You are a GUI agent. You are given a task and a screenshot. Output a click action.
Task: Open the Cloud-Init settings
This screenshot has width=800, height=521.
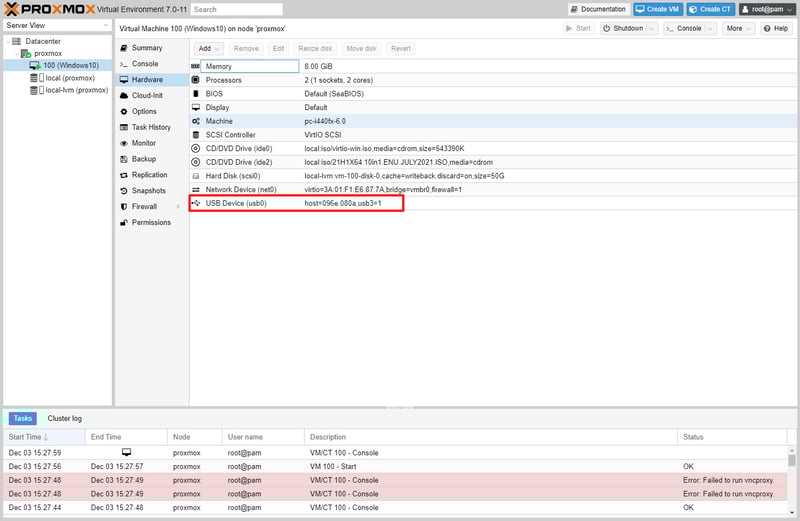point(146,95)
